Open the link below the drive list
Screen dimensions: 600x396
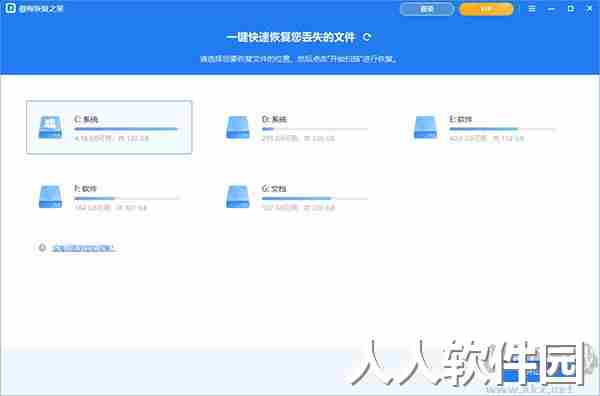click(x=83, y=248)
